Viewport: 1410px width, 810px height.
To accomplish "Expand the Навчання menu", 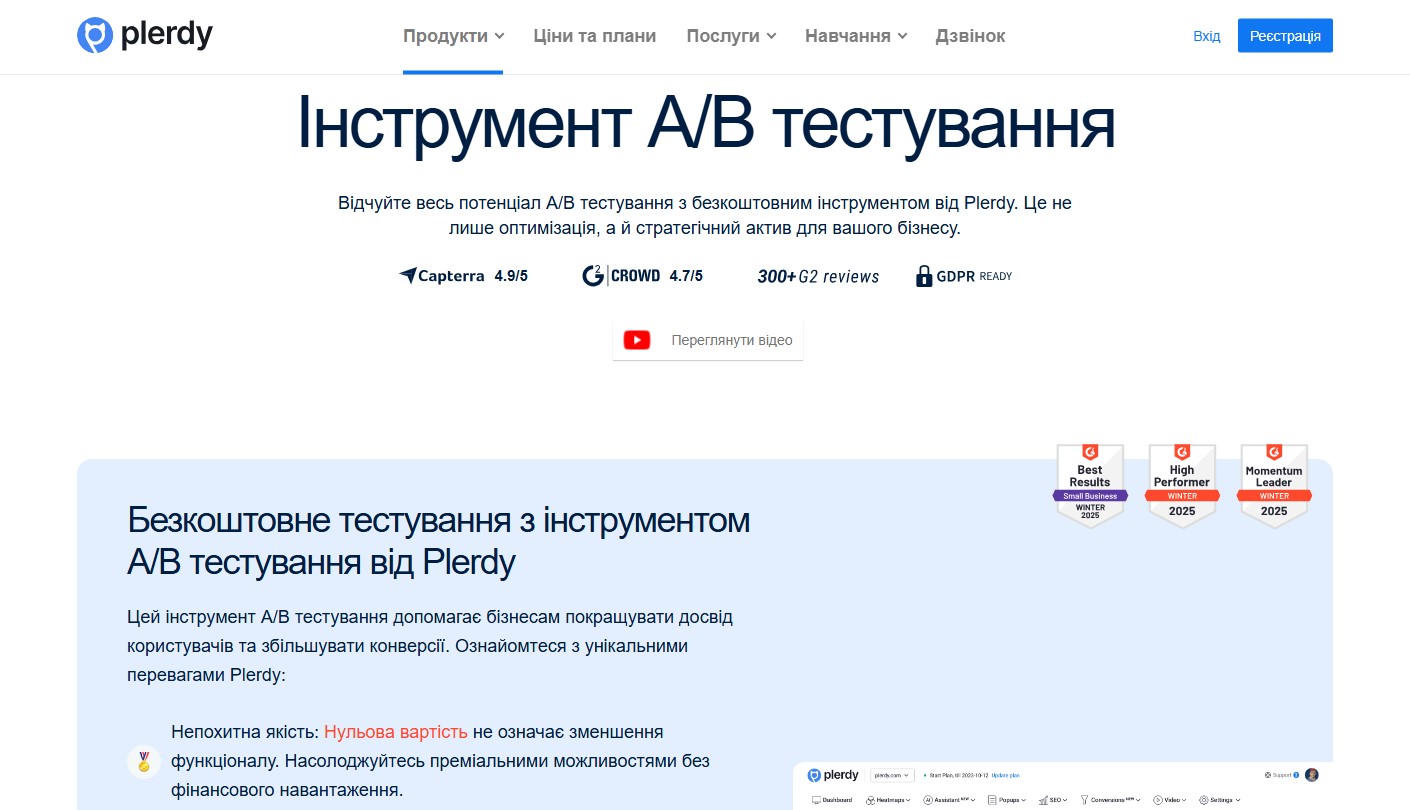I will tap(856, 36).
